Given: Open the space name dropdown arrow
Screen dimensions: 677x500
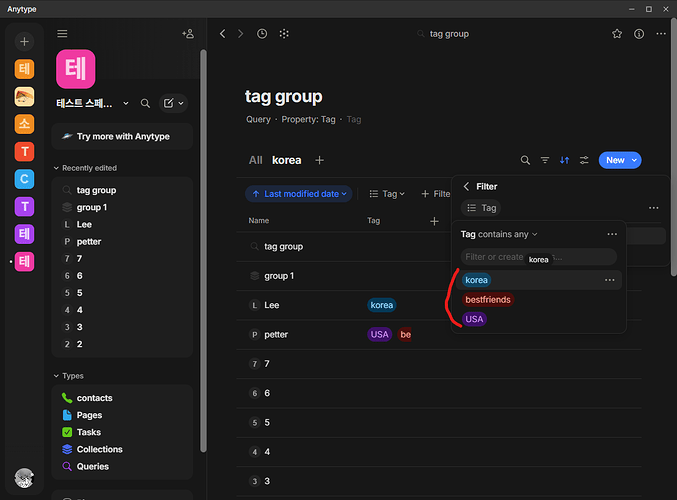Looking at the screenshot, I should tap(126, 103).
